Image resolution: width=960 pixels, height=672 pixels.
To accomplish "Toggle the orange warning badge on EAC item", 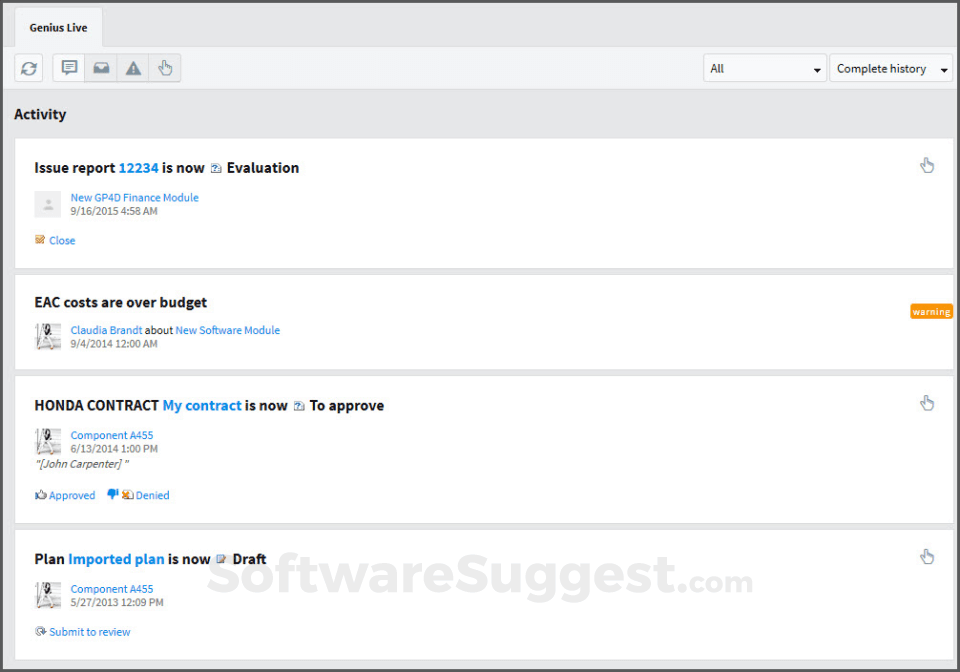I will pos(931,311).
